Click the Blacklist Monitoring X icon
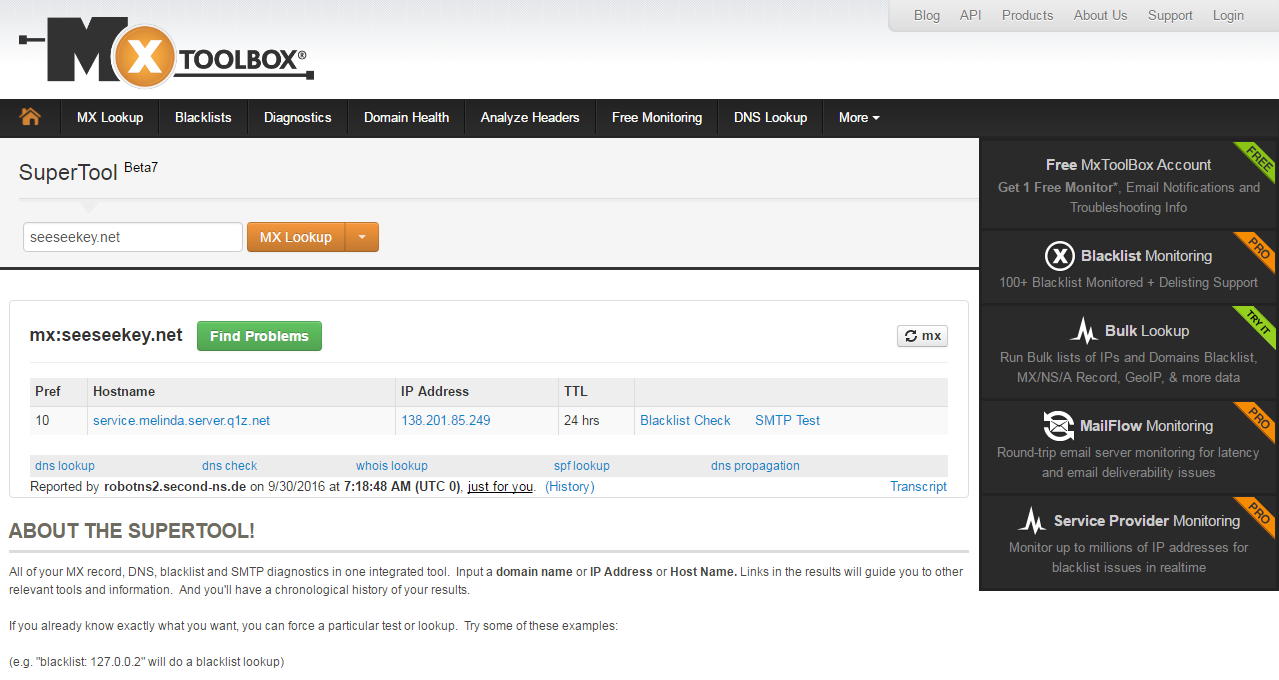Viewport: 1279px width, 680px height. click(x=1059, y=255)
